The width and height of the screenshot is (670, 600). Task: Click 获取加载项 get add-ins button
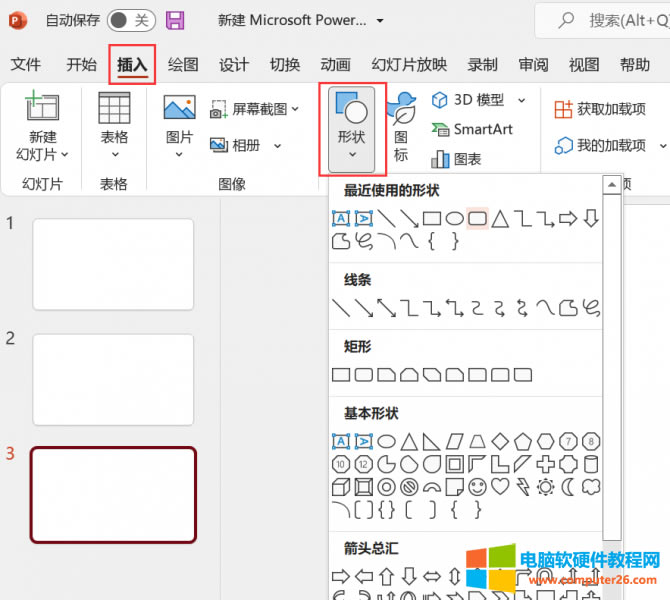click(x=600, y=109)
